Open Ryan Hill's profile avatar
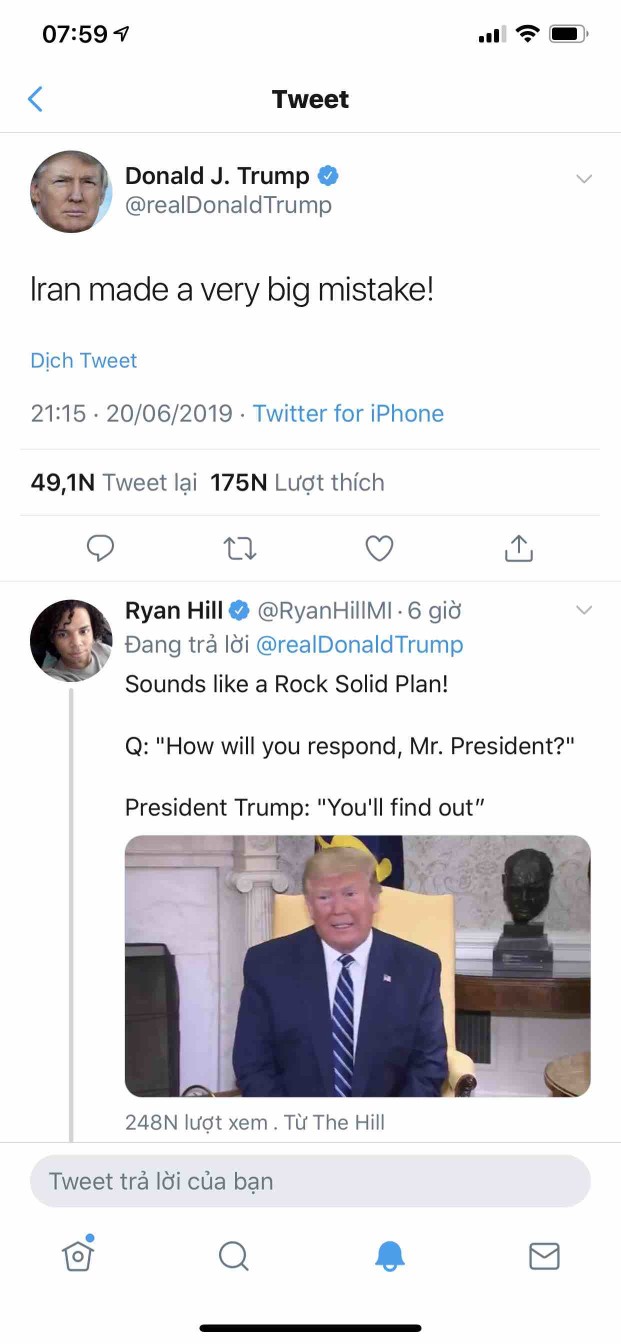This screenshot has width=621, height=1344. pos(71,641)
